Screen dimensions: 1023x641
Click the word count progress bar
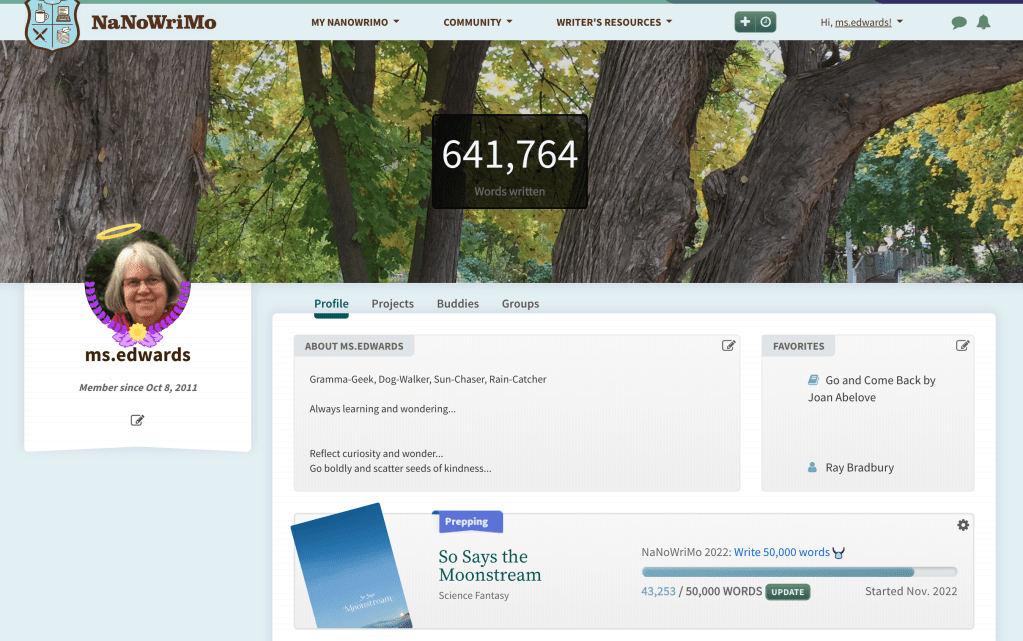click(x=799, y=572)
